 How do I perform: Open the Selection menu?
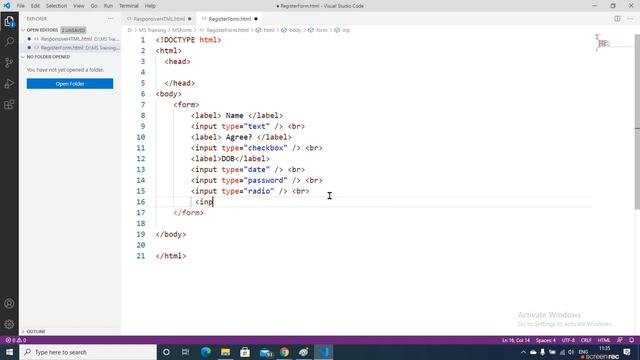pos(56,6)
